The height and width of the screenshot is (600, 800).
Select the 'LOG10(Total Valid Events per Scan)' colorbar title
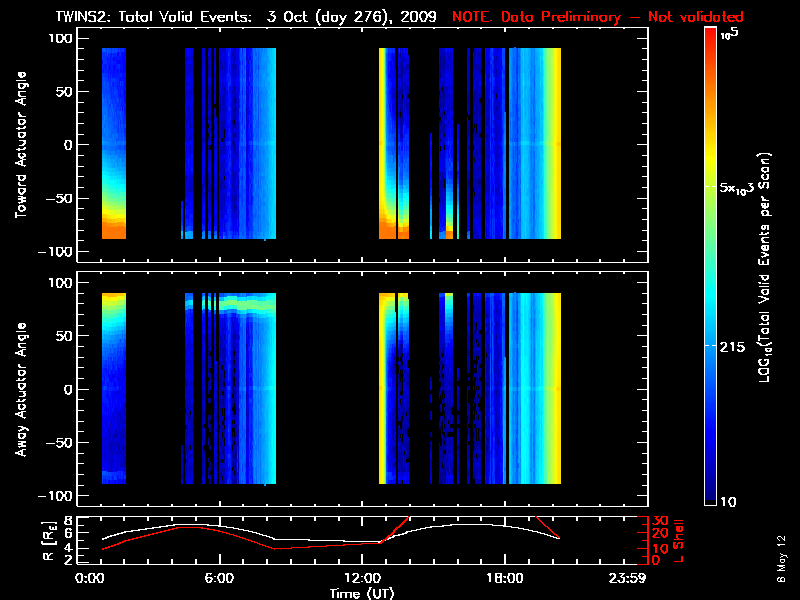pos(768,270)
